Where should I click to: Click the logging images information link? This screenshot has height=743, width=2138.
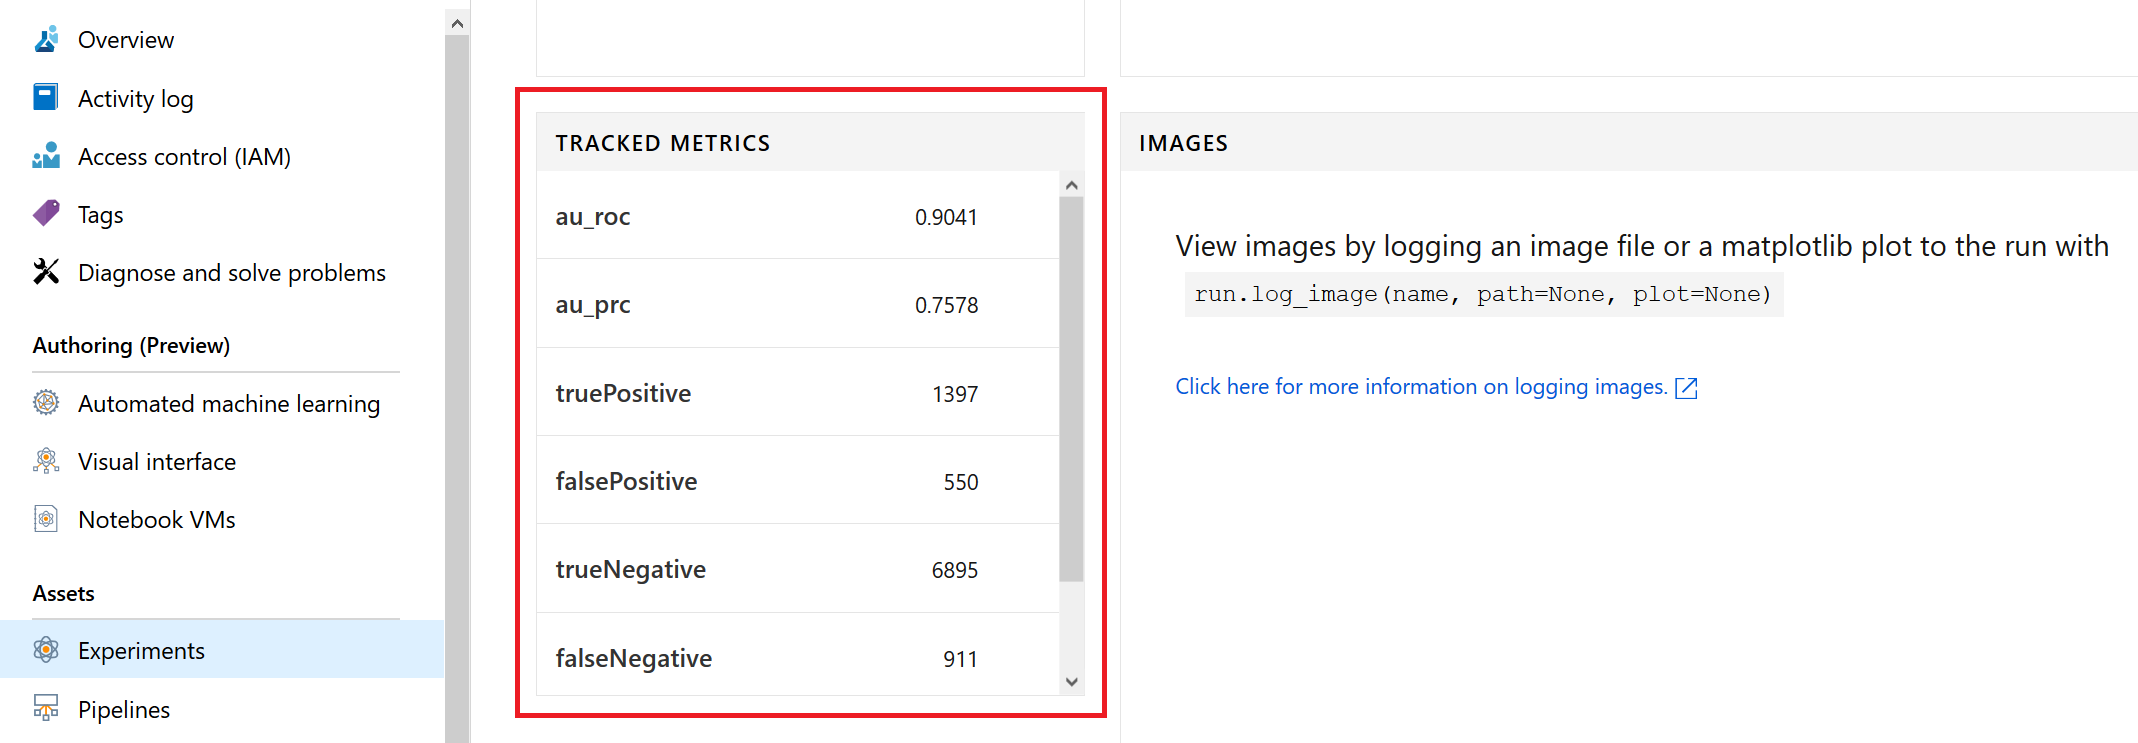click(1420, 387)
